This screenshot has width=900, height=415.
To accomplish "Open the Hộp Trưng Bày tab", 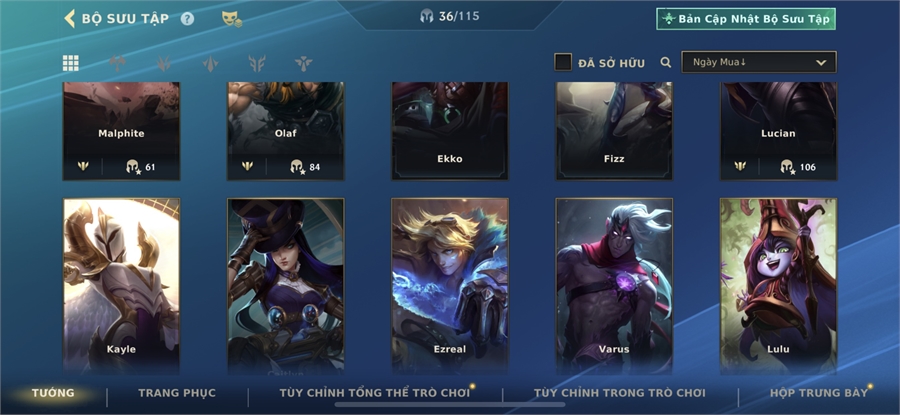I will pos(818,393).
